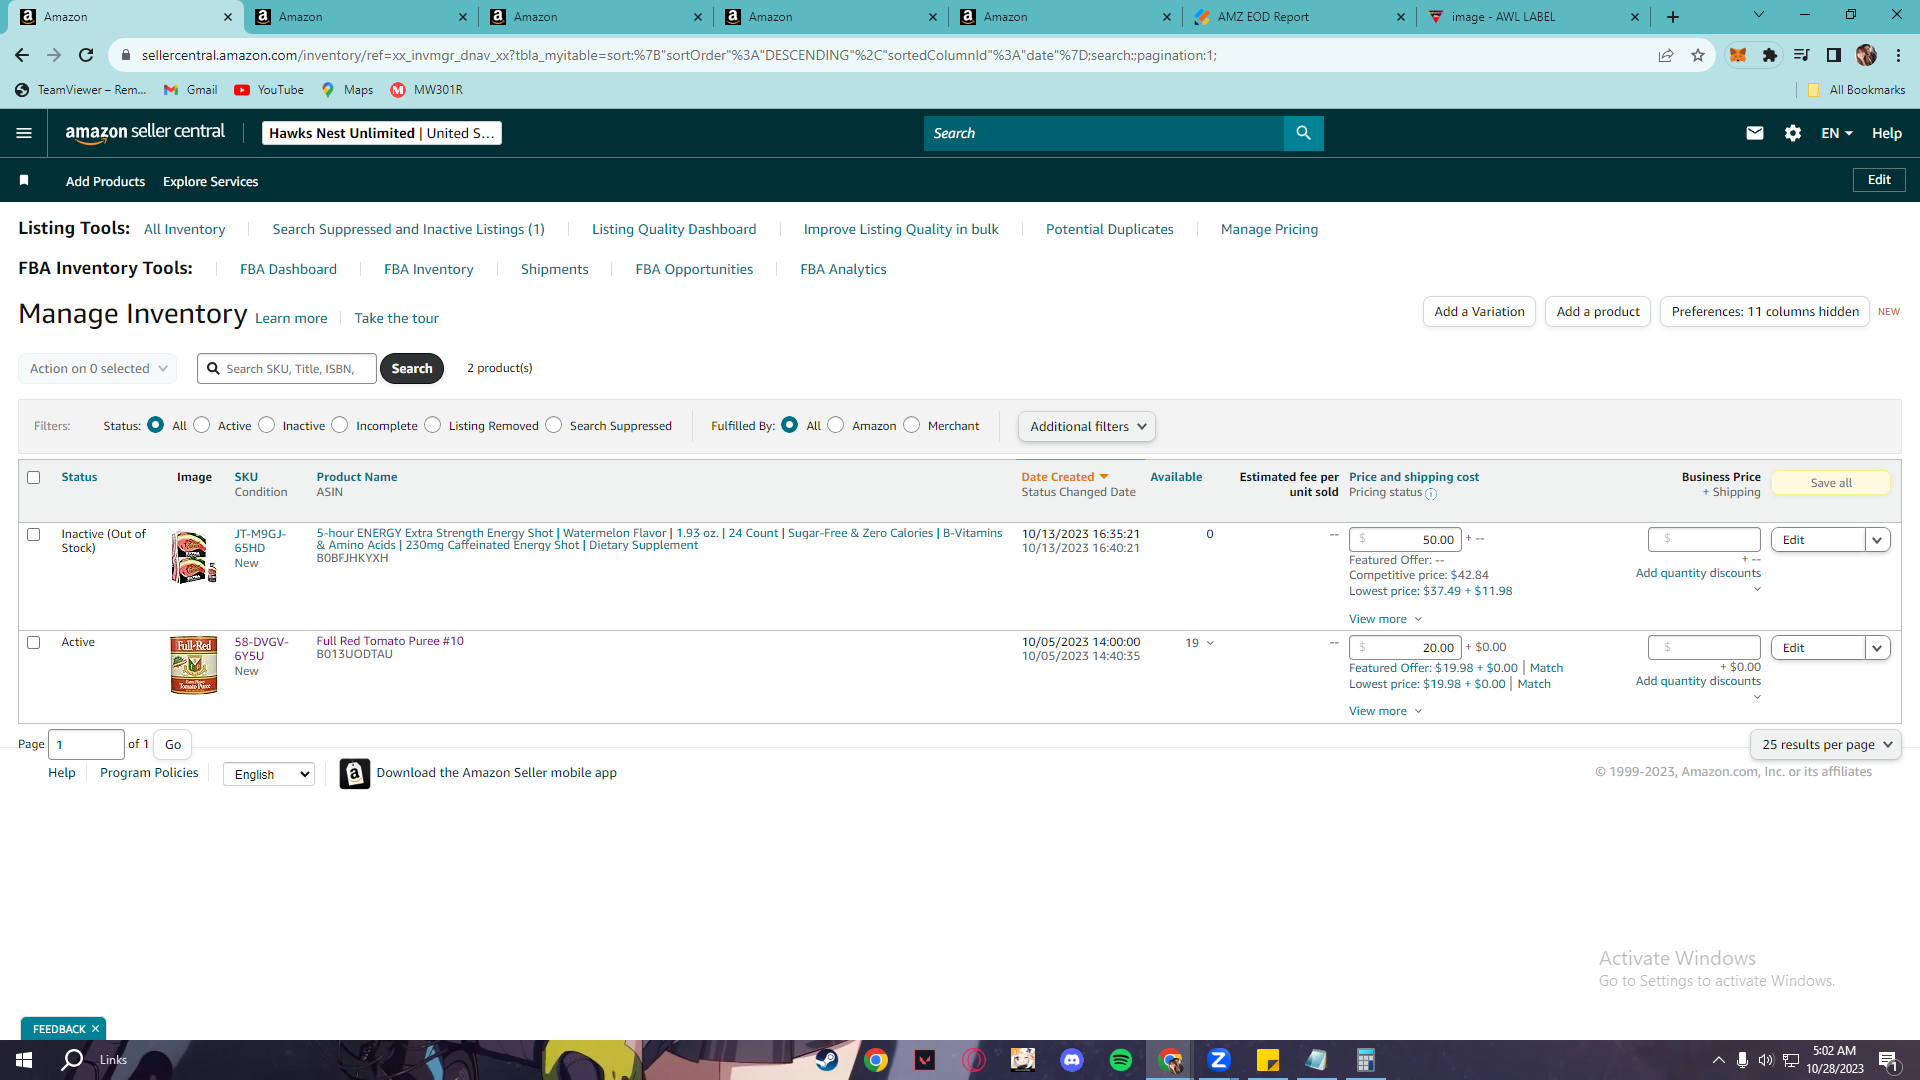The height and width of the screenshot is (1080, 1920).
Task: Click the amazon seller central logo
Action: click(145, 133)
